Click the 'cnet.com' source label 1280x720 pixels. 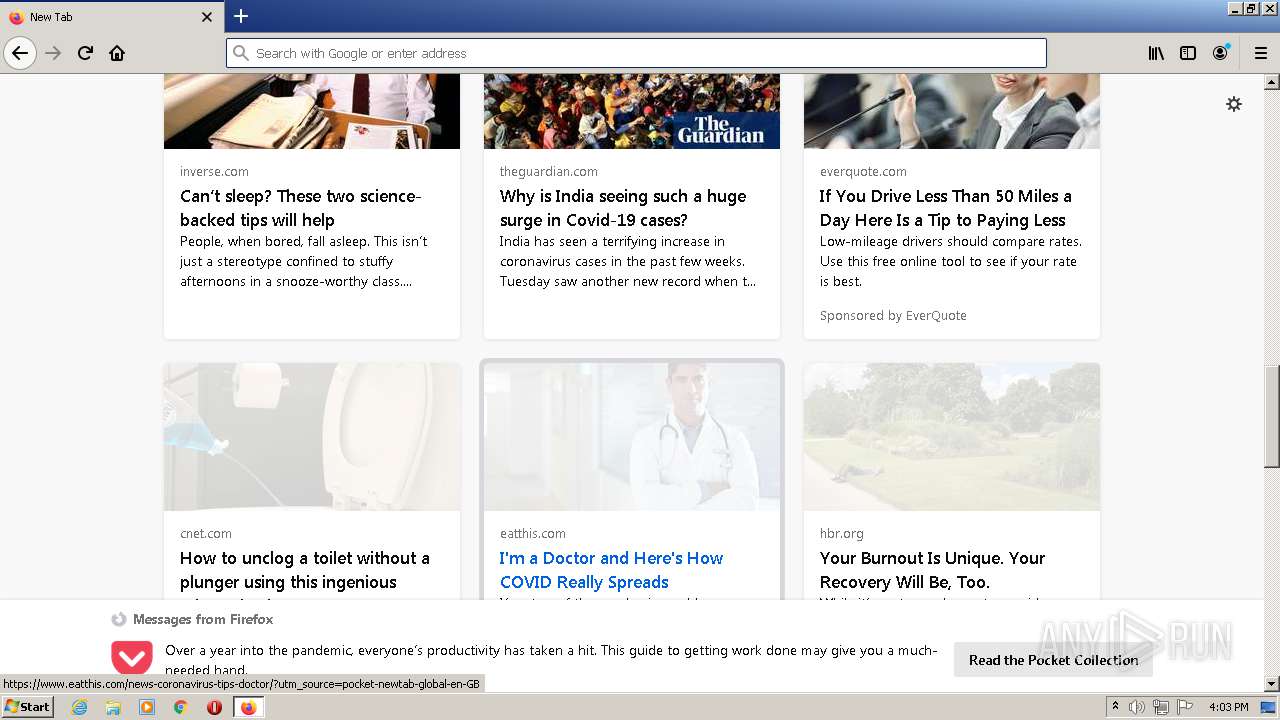206,533
